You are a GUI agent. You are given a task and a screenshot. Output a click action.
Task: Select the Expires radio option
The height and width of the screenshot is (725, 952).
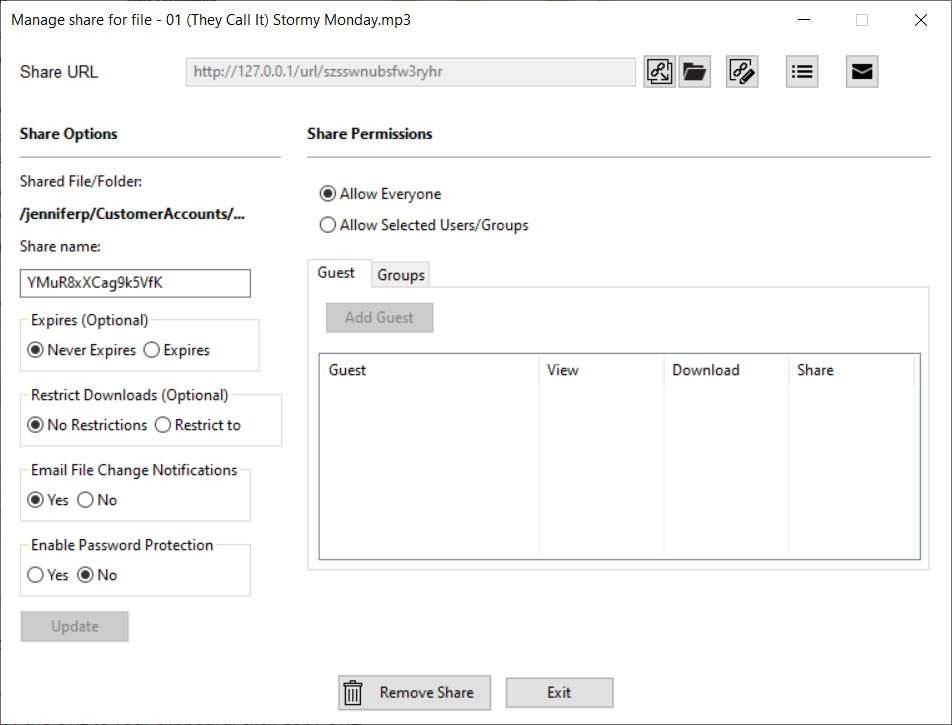coord(152,350)
